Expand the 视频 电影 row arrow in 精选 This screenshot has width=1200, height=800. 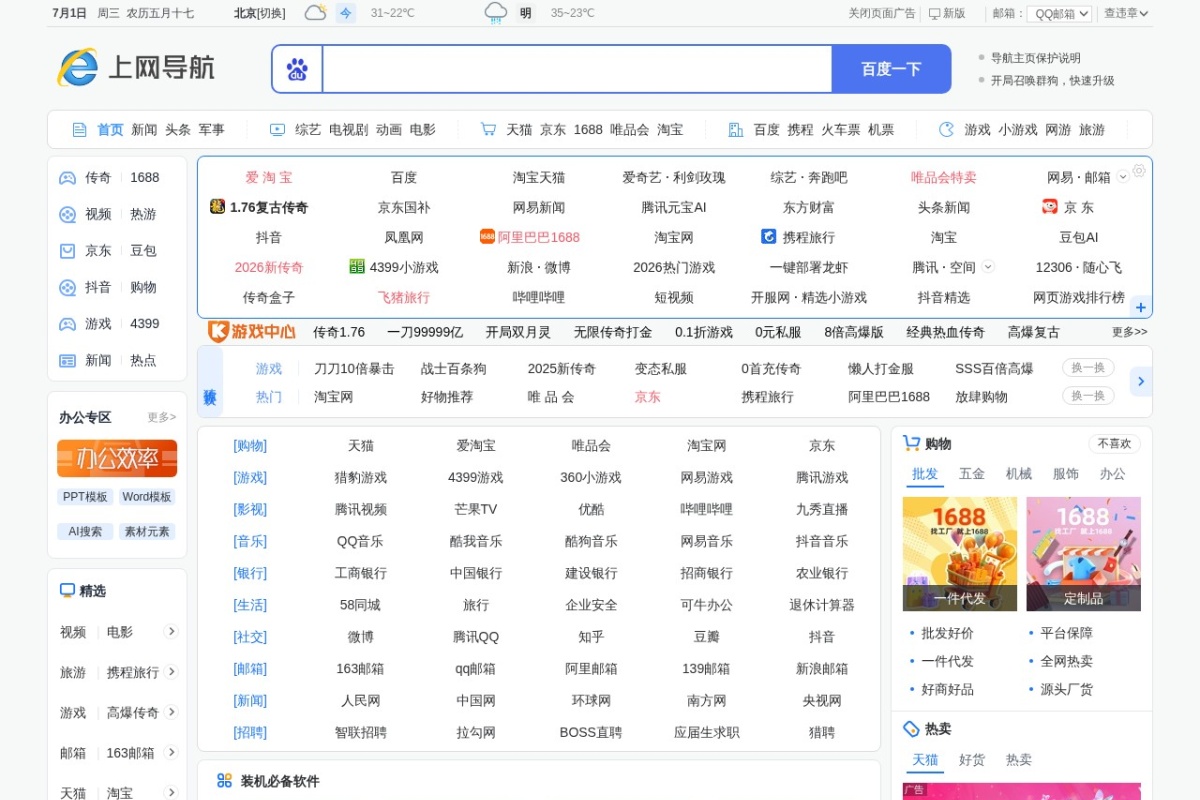click(171, 631)
